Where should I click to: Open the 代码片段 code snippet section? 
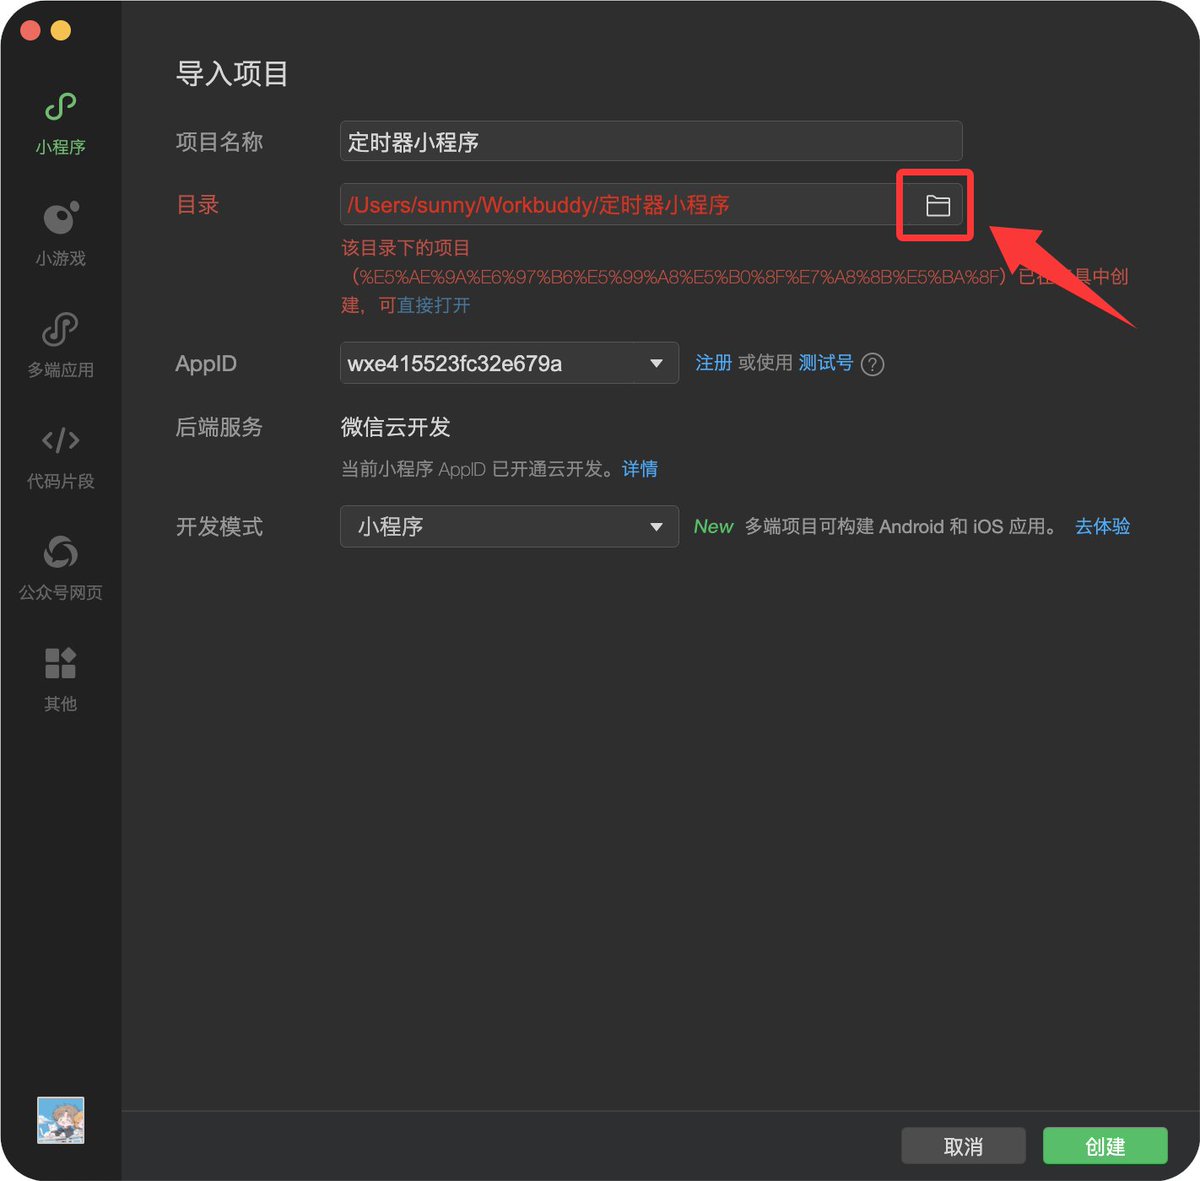pyautogui.click(x=60, y=457)
